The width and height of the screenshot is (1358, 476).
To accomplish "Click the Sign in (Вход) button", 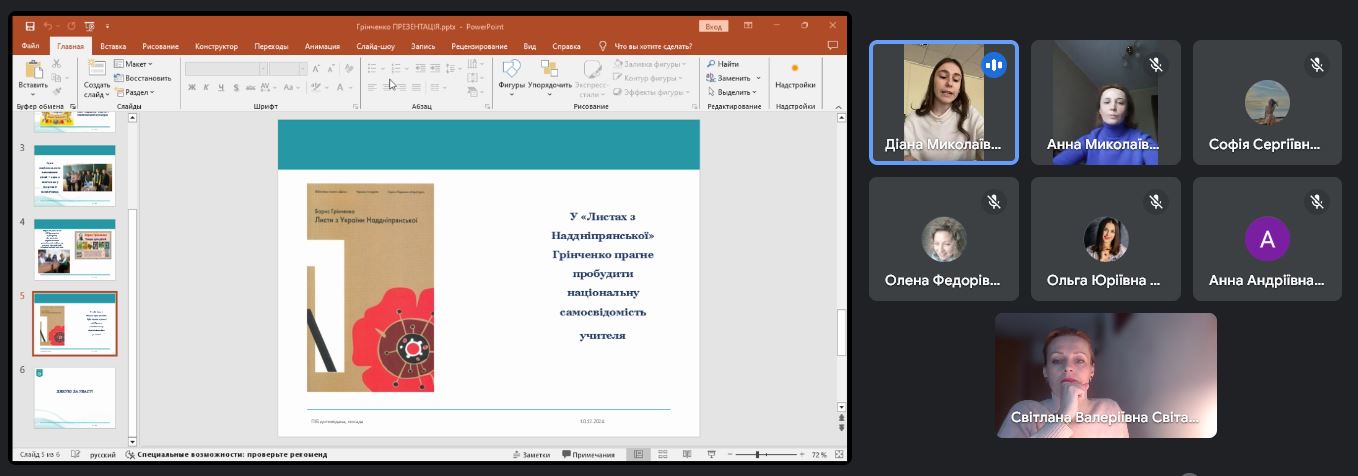I will (714, 26).
